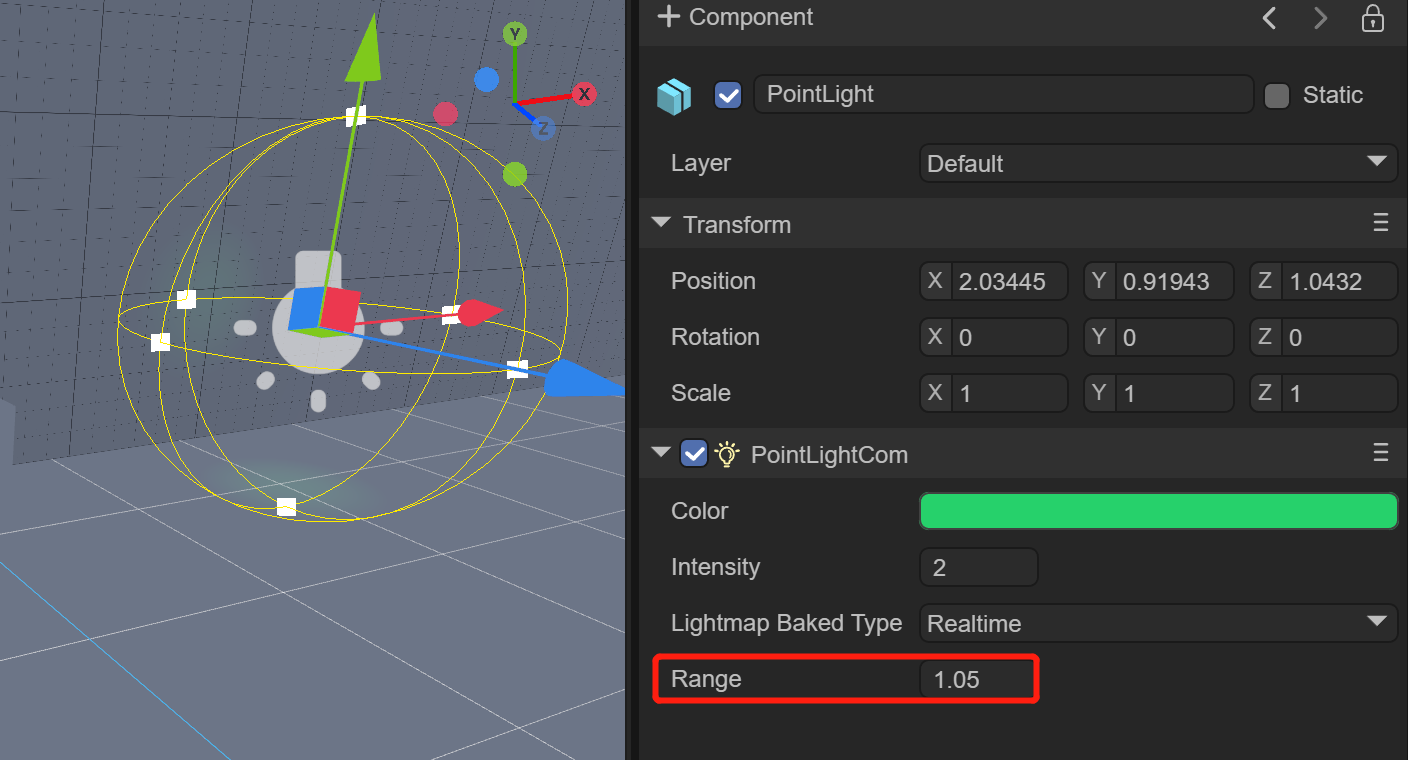Open the Transform section options menu
Viewport: 1408px width, 760px height.
(x=1381, y=223)
